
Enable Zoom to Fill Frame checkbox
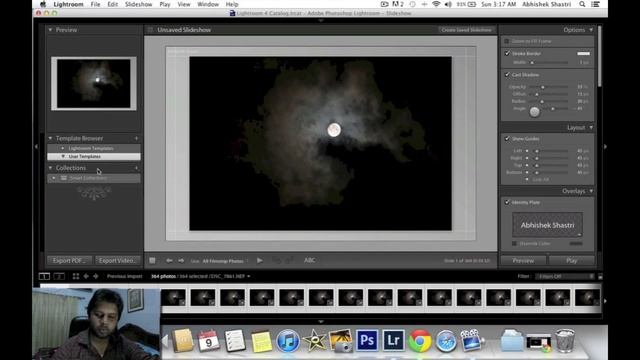coord(507,41)
